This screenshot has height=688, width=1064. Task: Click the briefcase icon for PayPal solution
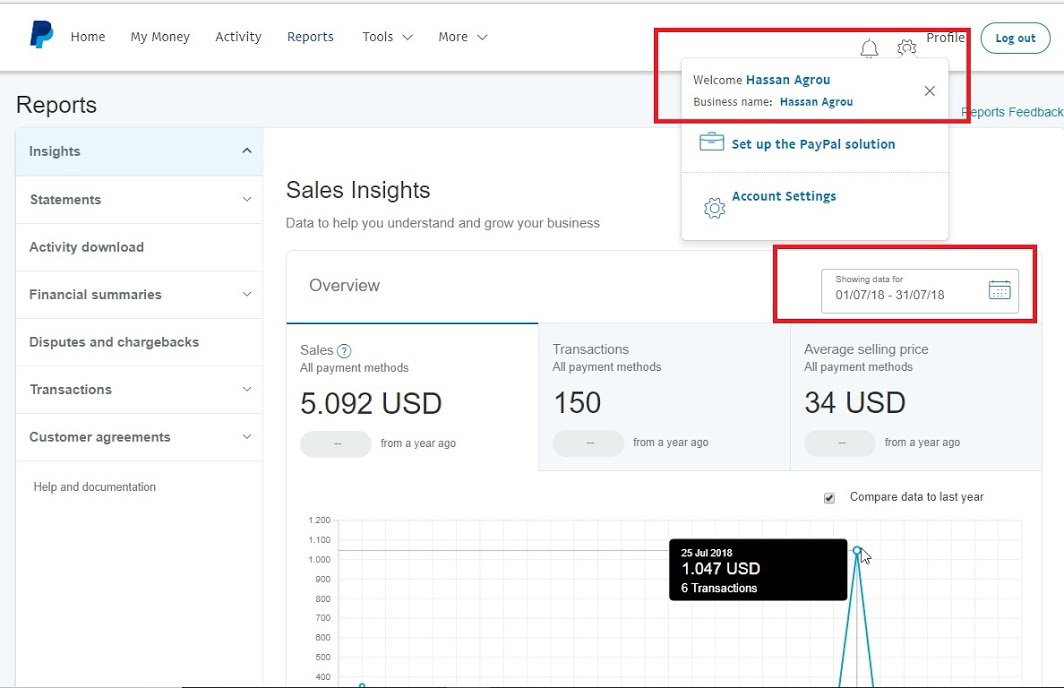[x=712, y=142]
